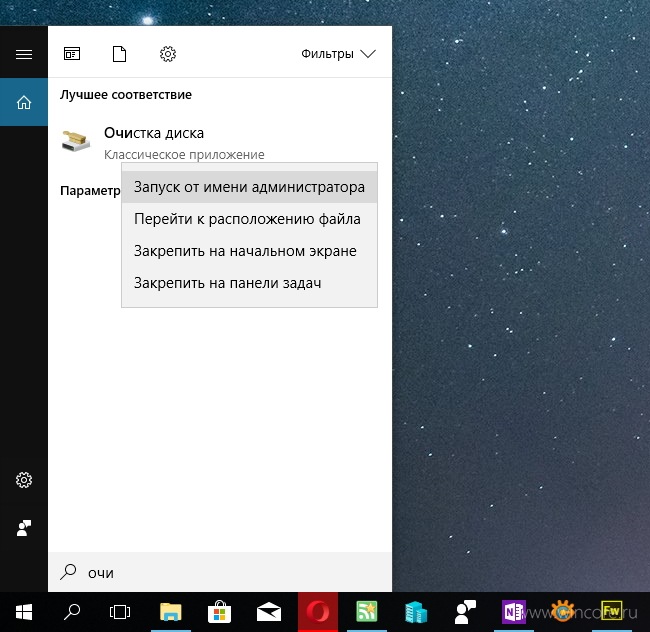Open Microsoft Store from taskbar

tap(219, 612)
